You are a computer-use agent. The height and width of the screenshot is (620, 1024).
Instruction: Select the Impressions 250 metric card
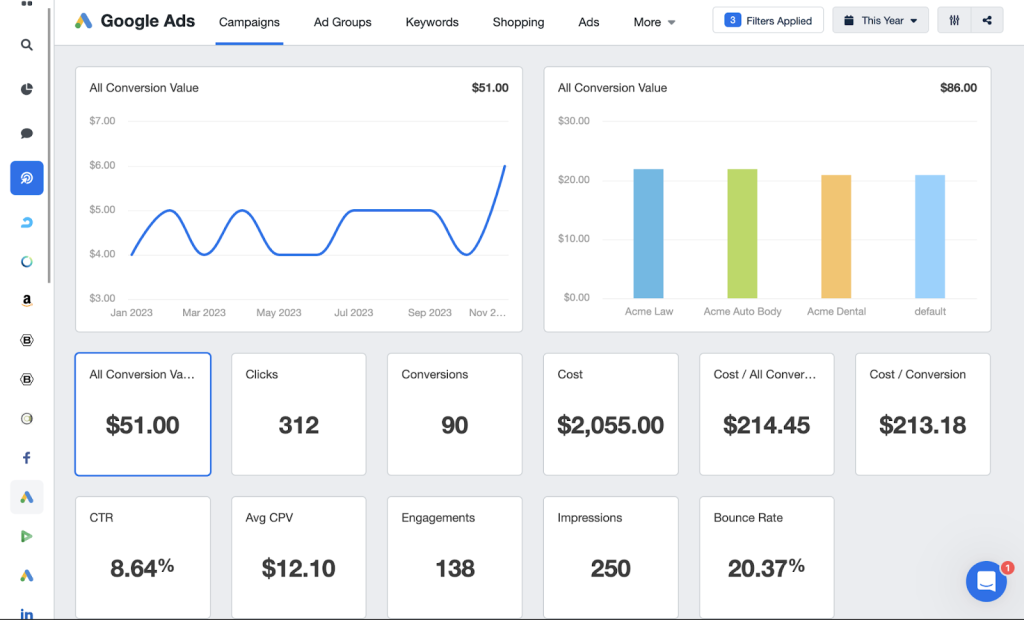(x=611, y=557)
